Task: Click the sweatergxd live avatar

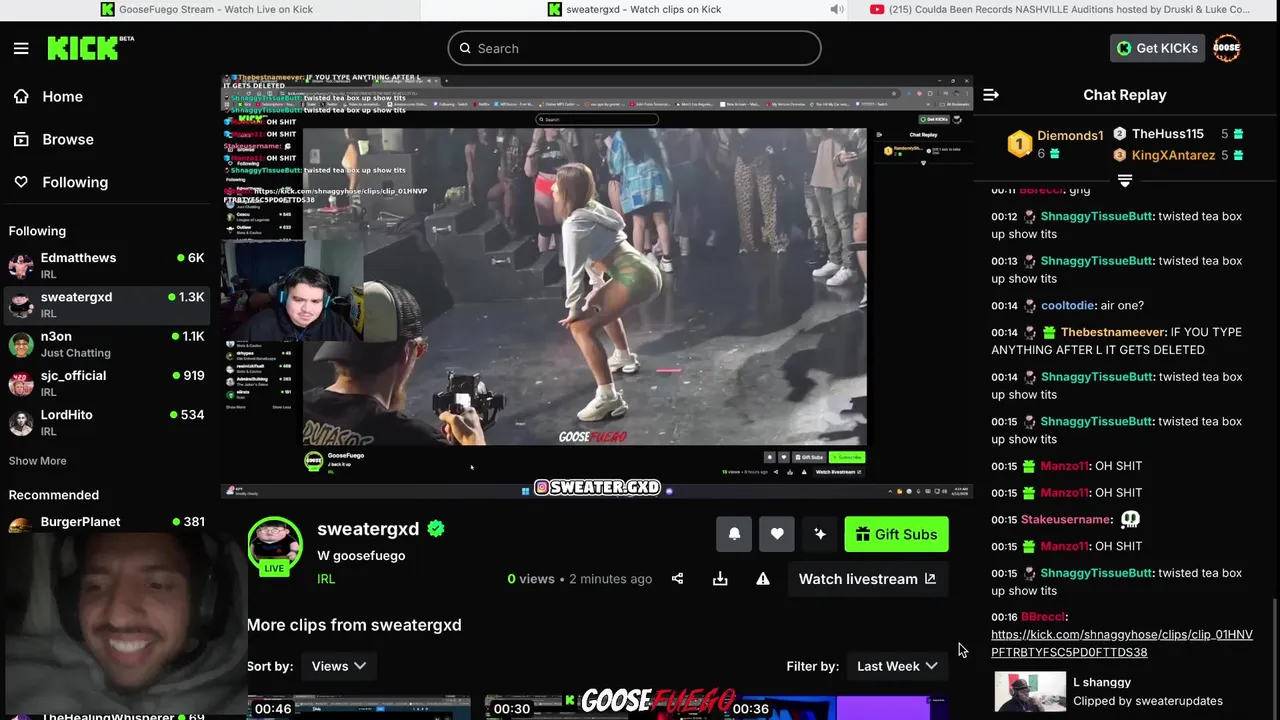Action: (274, 545)
